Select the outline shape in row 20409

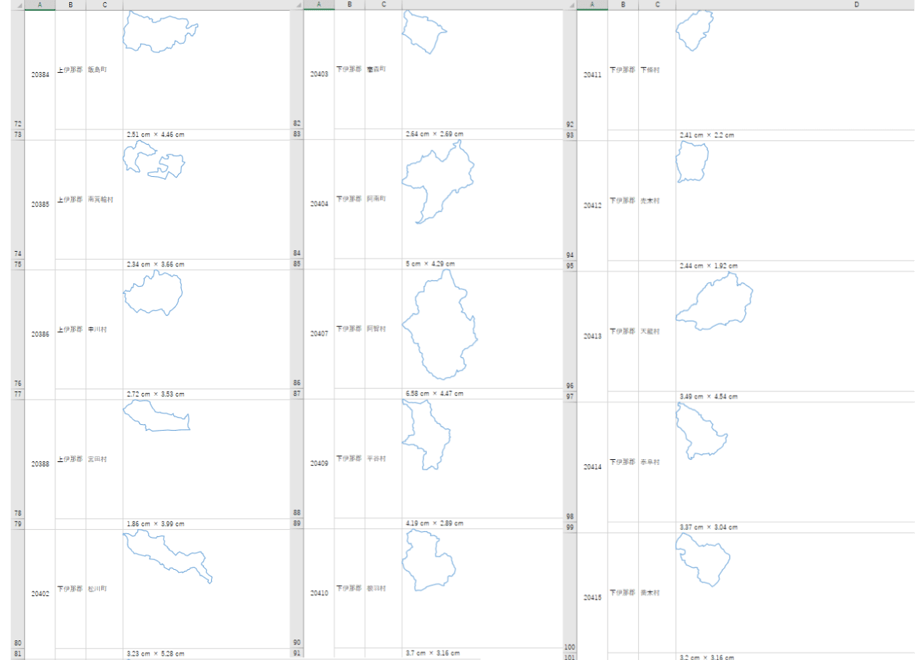point(426,435)
